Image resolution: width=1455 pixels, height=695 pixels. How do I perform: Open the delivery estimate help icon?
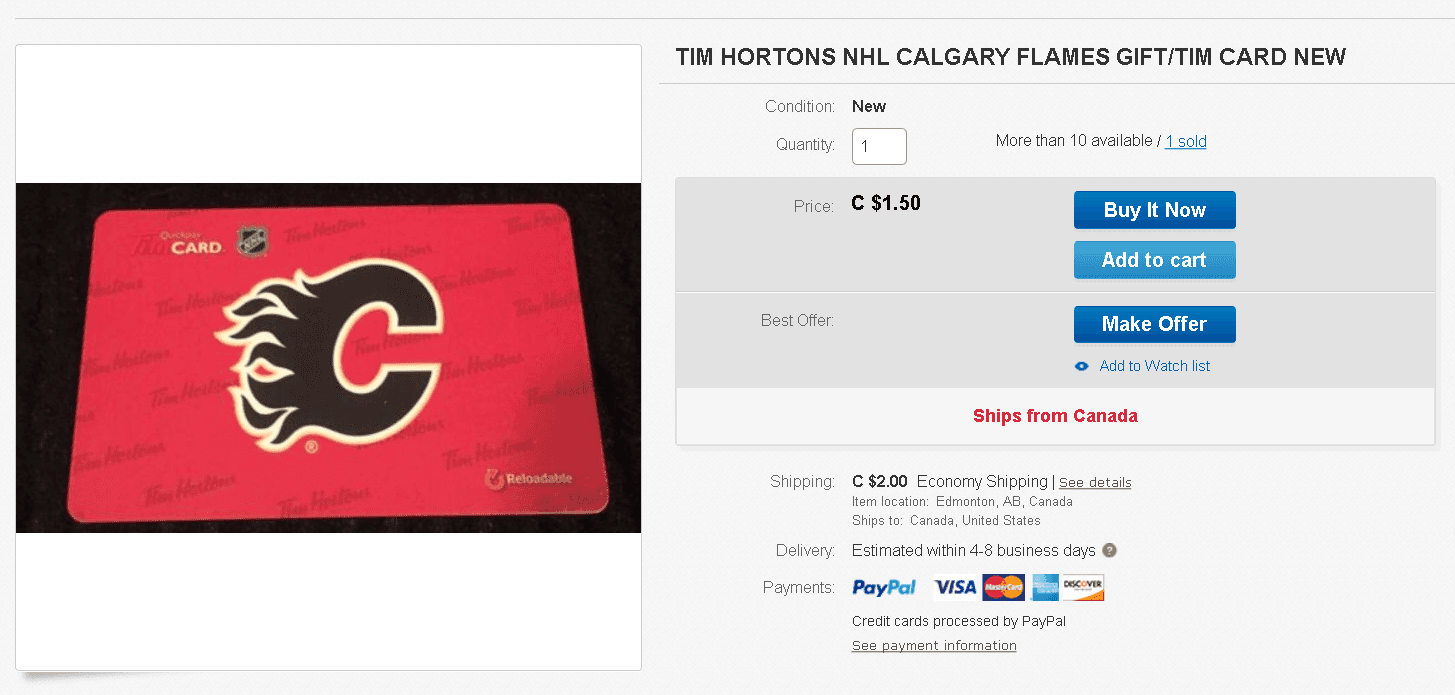click(x=1109, y=551)
